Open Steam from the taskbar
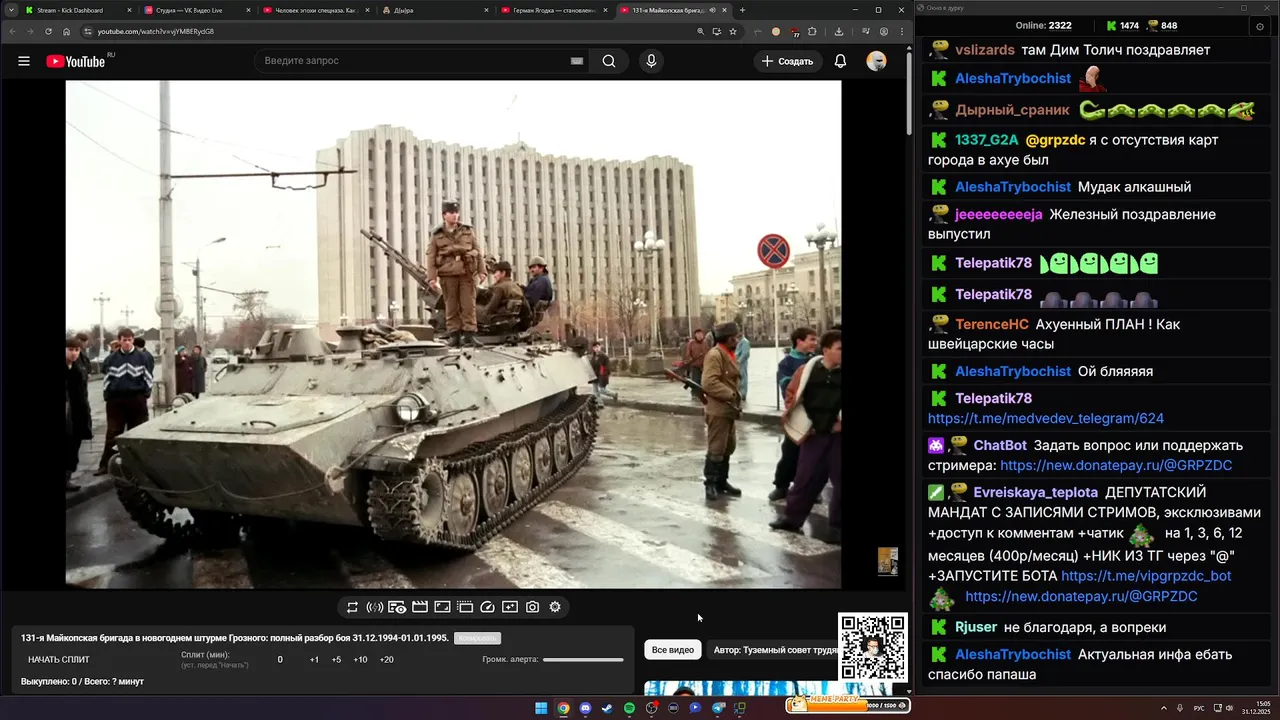This screenshot has height=720, width=1280. pos(607,708)
